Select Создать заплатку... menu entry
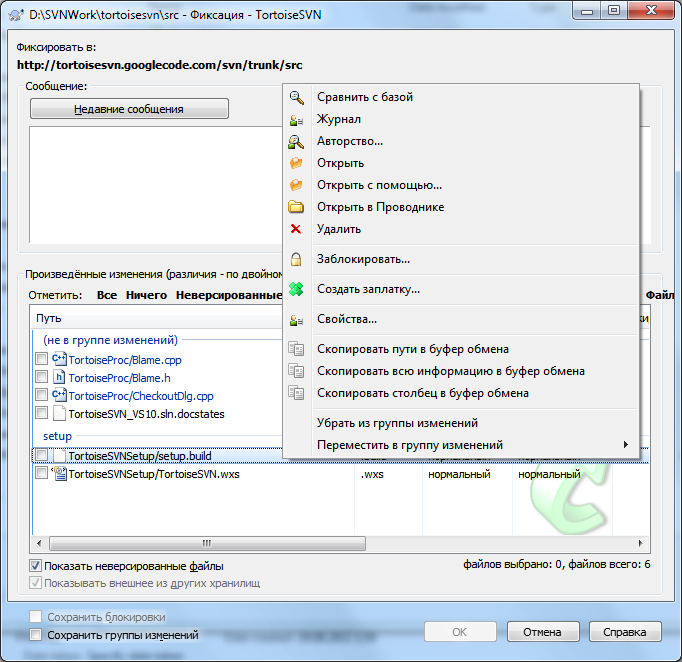 click(461, 289)
